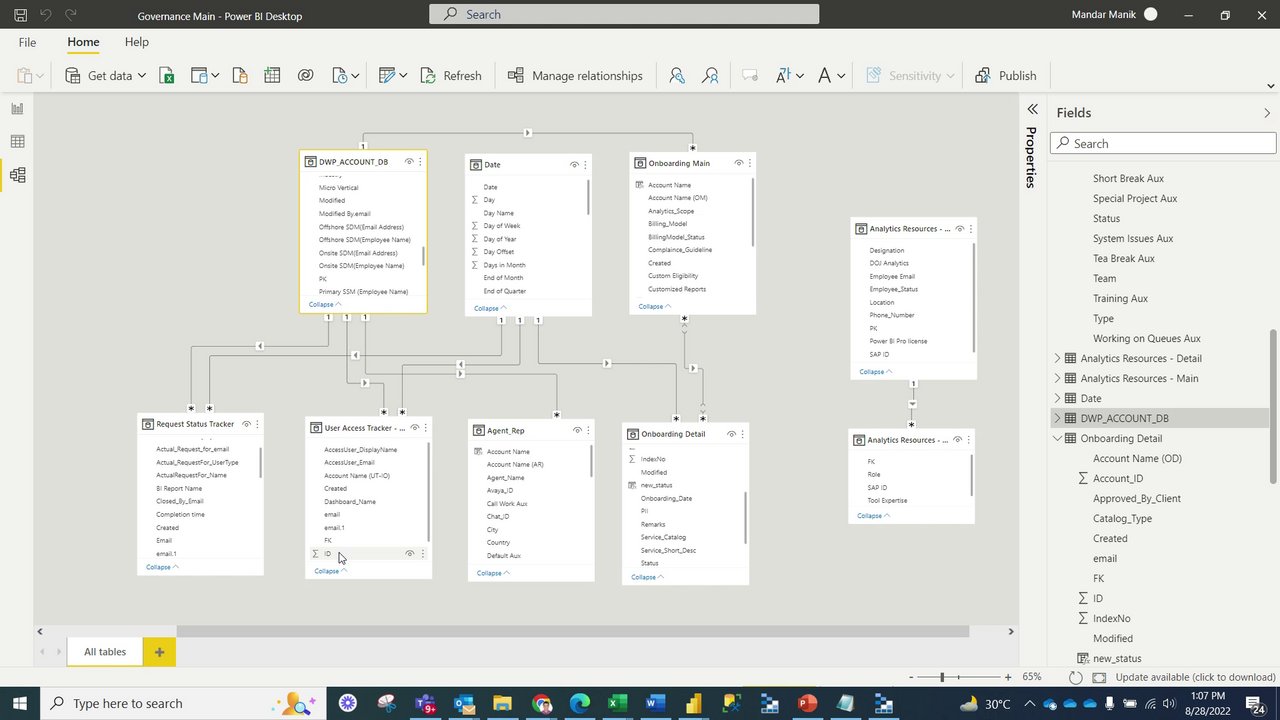The image size is (1280, 720).
Task: Toggle visibility of Onboarding Main table
Action: pos(739,163)
